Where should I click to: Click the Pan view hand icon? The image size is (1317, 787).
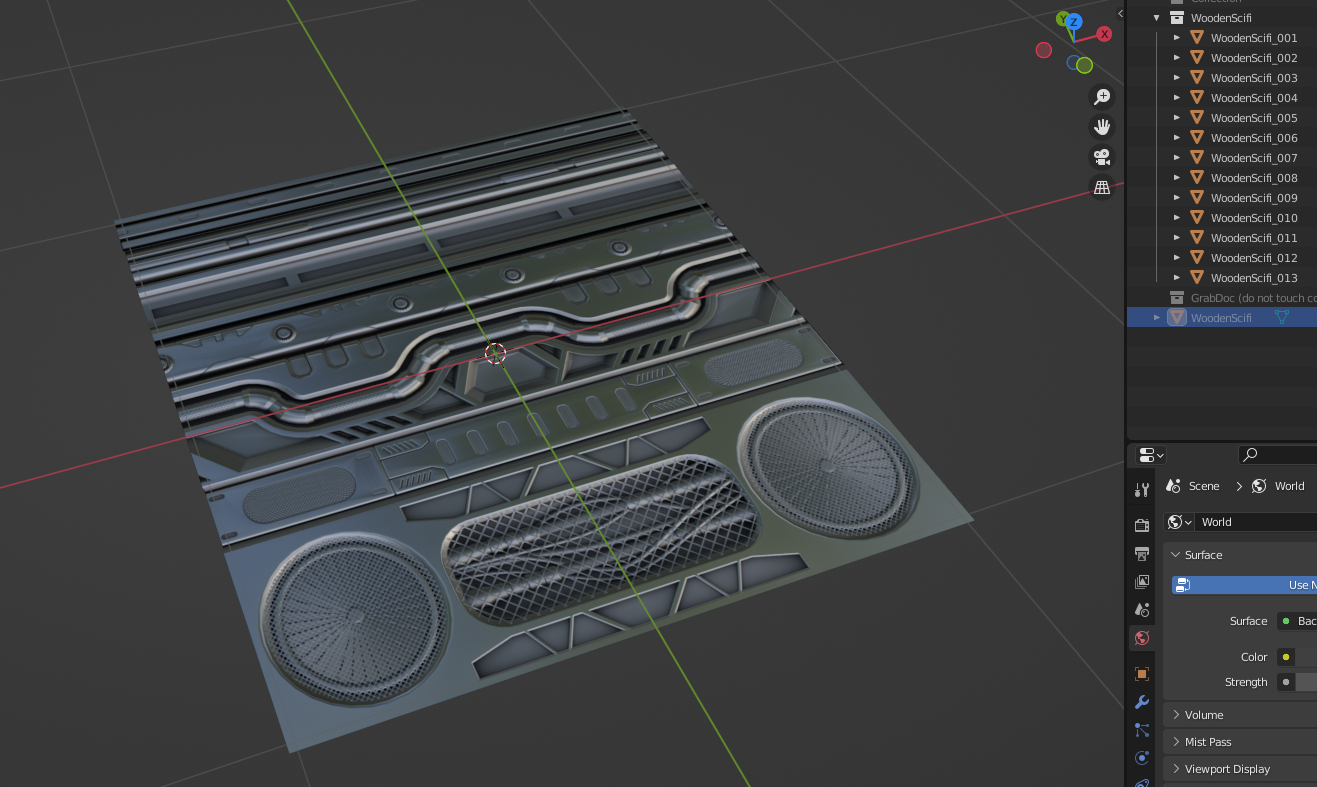click(x=1102, y=127)
